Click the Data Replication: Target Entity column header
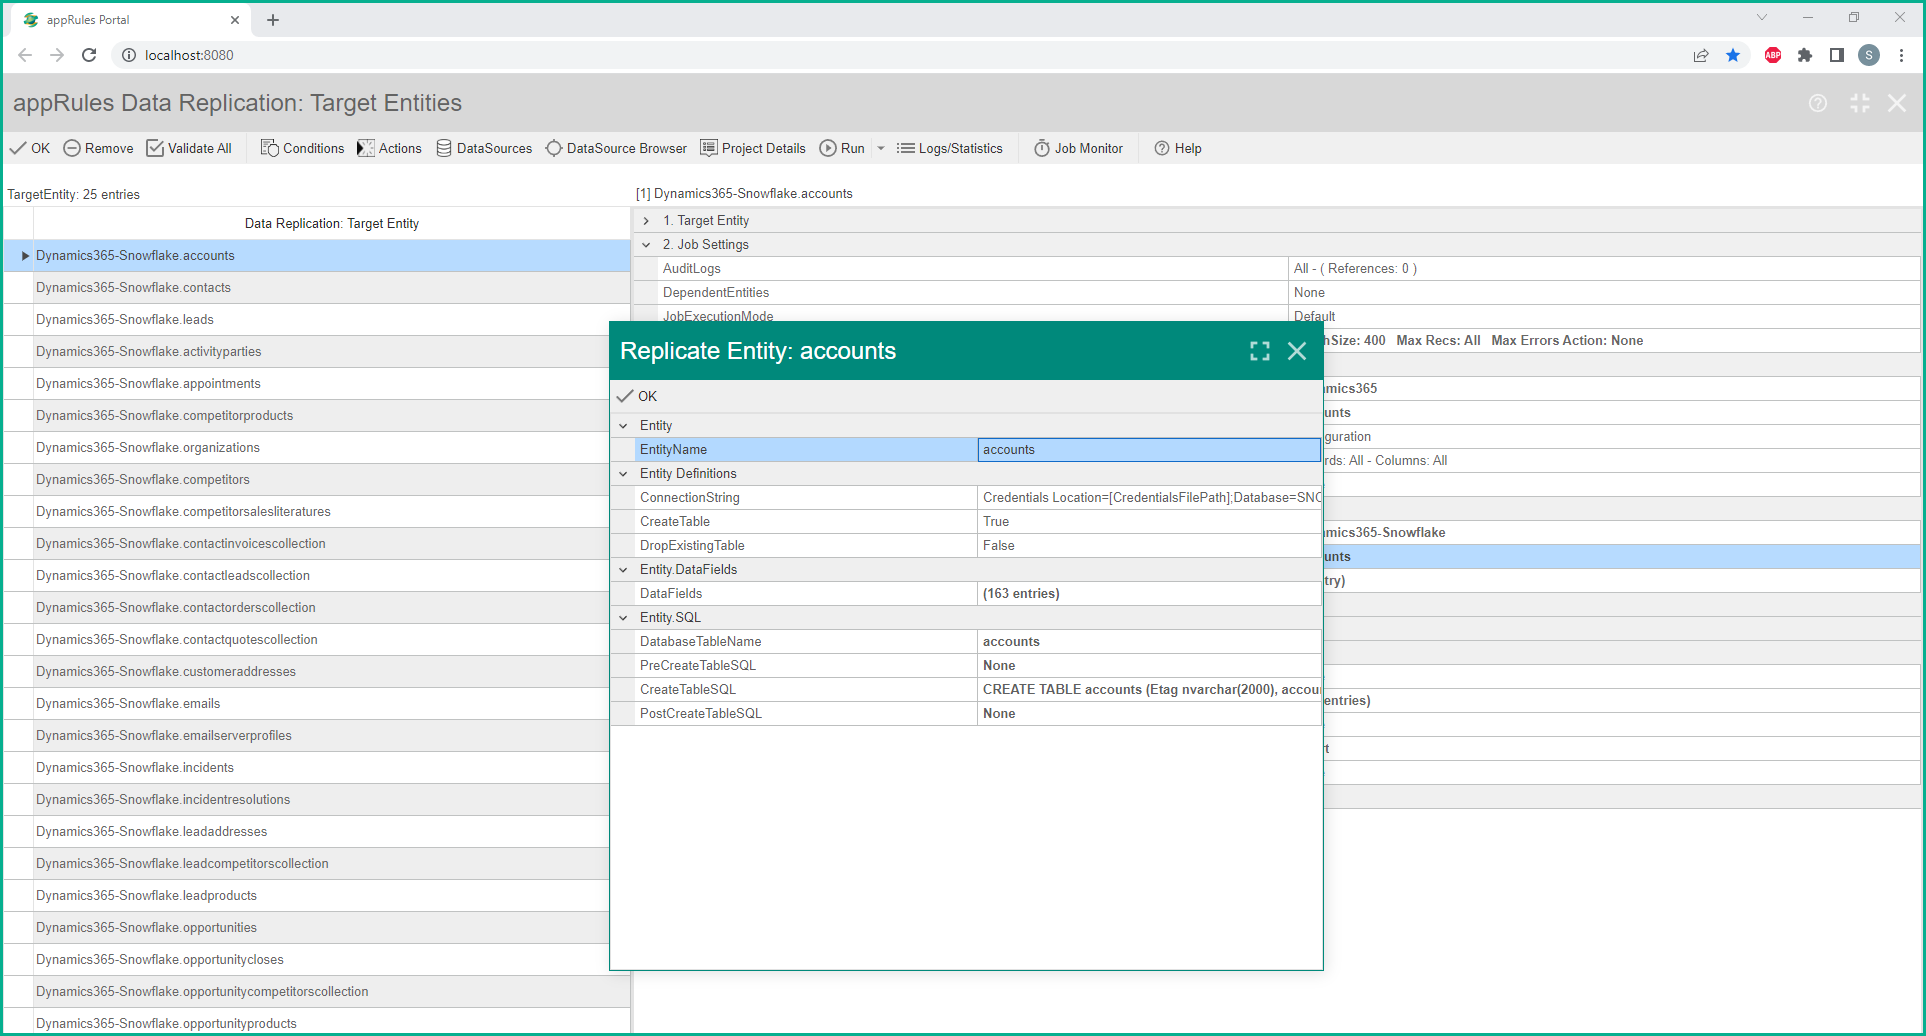 point(331,223)
